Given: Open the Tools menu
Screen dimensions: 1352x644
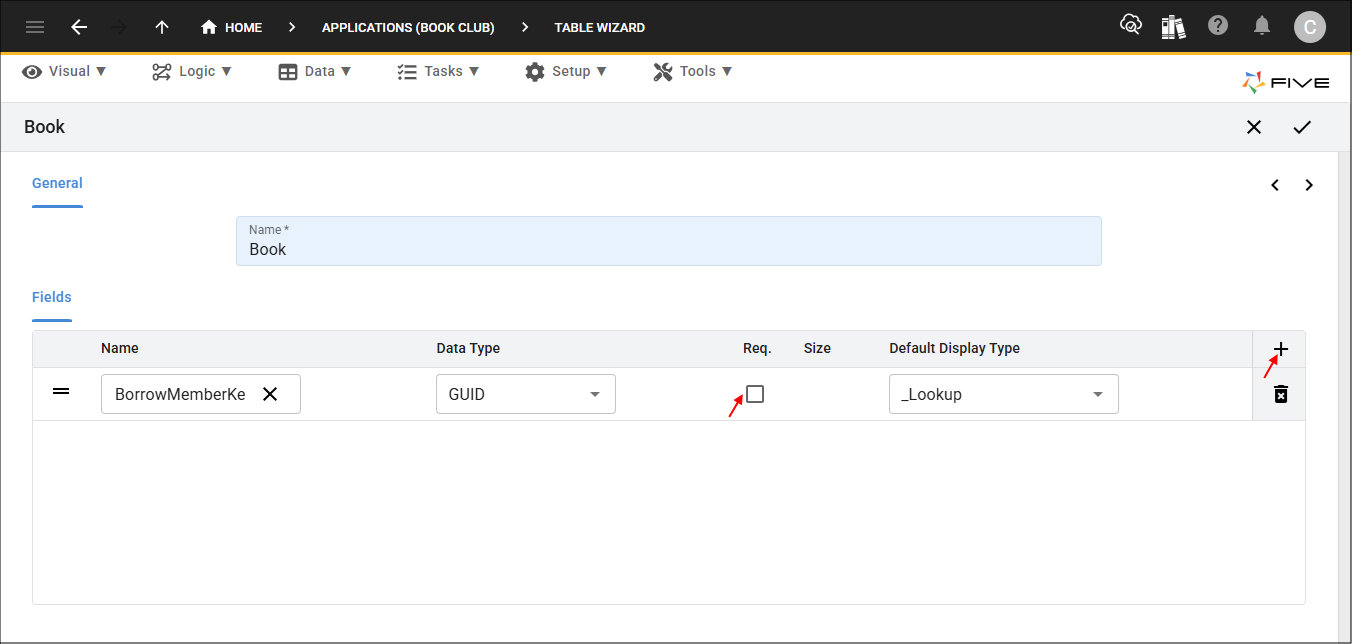Looking at the screenshot, I should pos(693,71).
